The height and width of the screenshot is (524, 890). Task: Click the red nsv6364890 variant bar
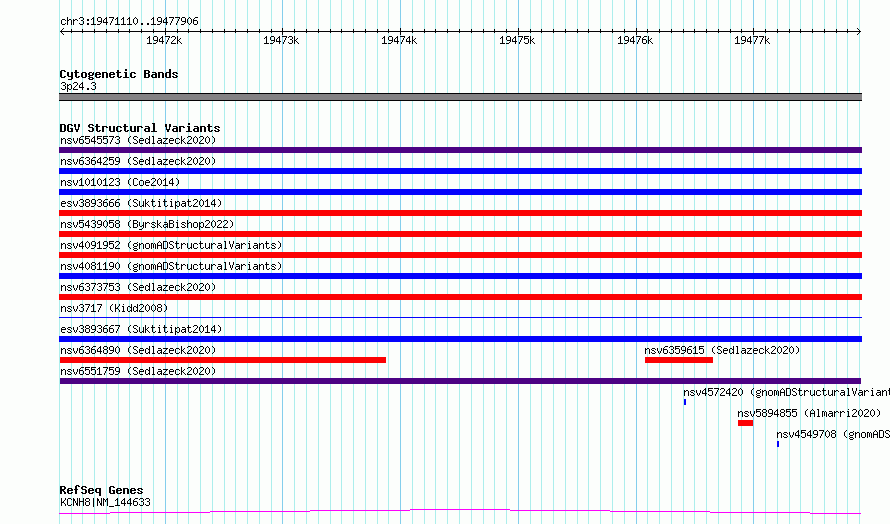point(222,360)
